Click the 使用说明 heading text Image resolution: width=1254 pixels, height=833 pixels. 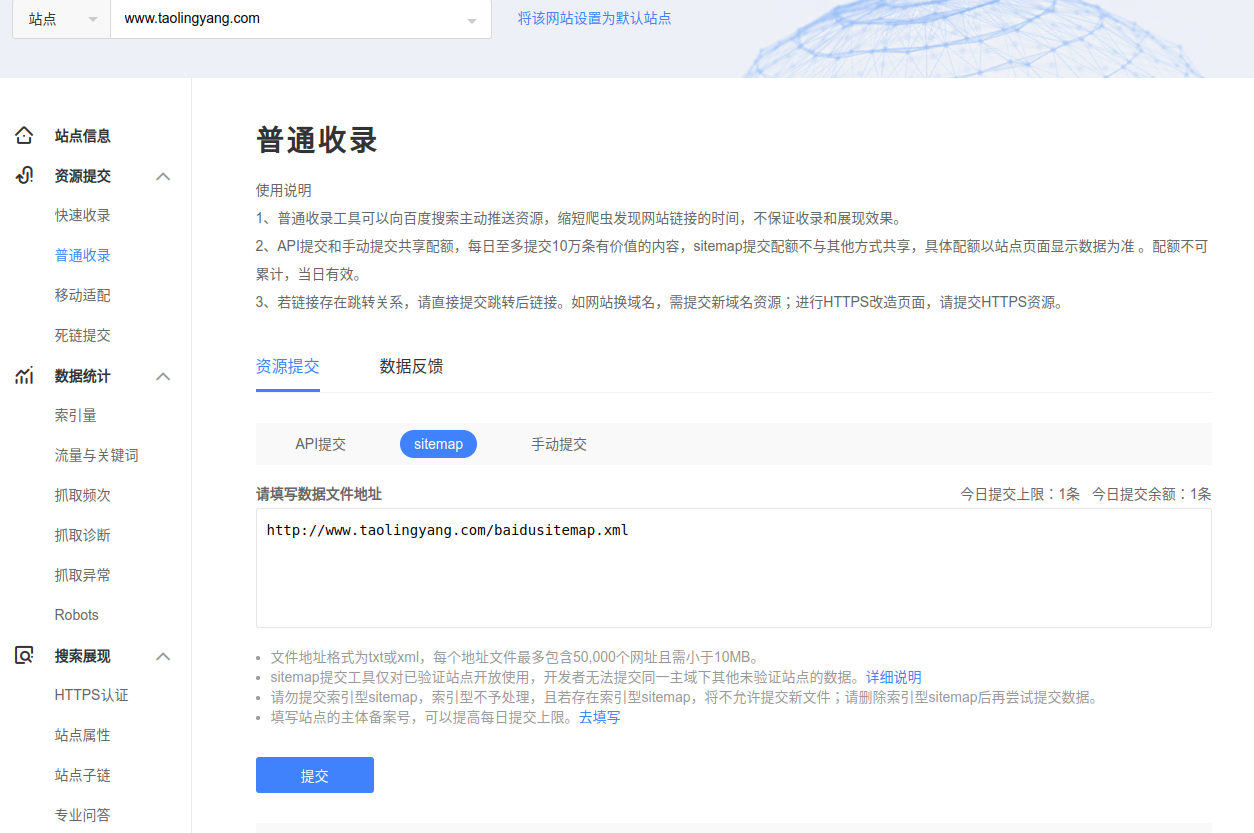point(284,190)
